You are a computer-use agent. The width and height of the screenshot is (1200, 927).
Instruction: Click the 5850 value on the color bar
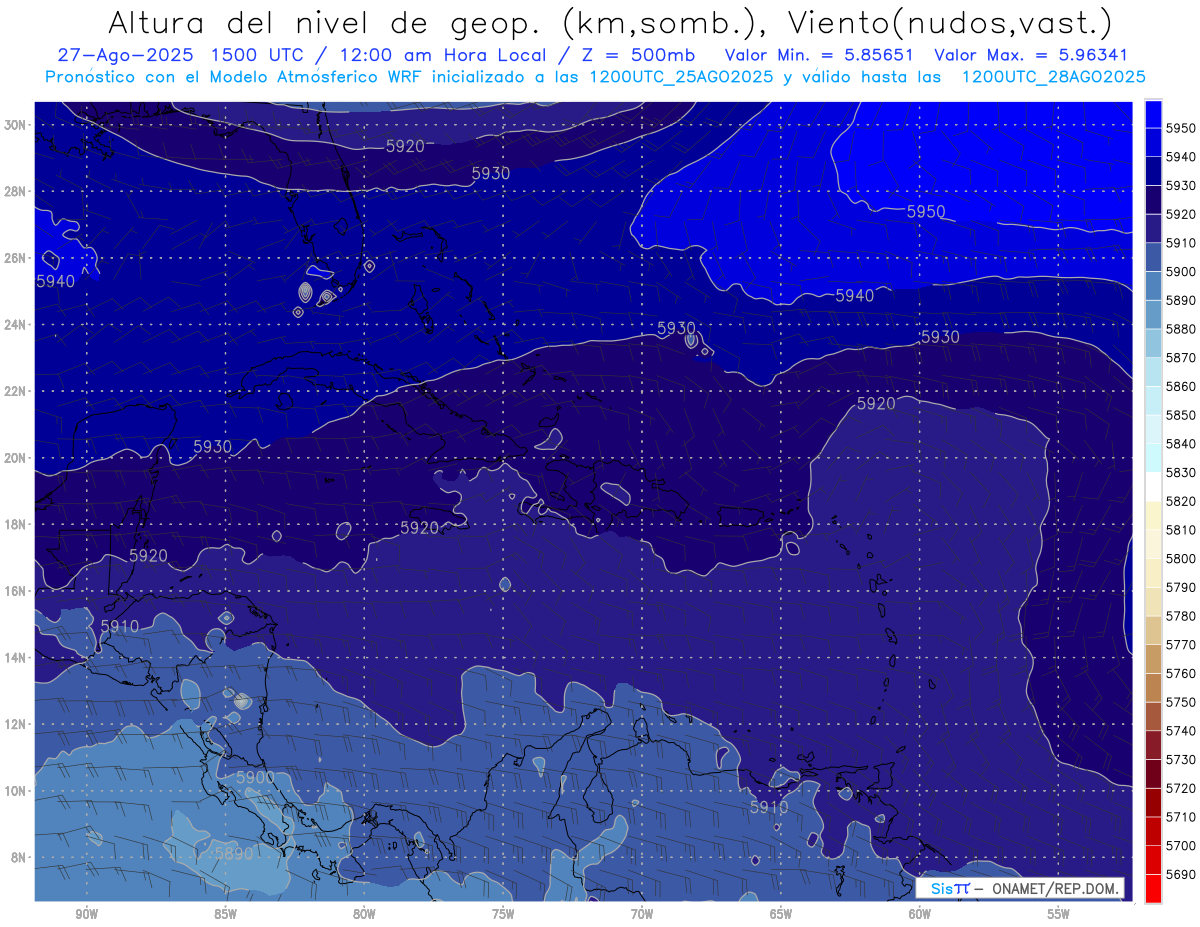click(1180, 414)
